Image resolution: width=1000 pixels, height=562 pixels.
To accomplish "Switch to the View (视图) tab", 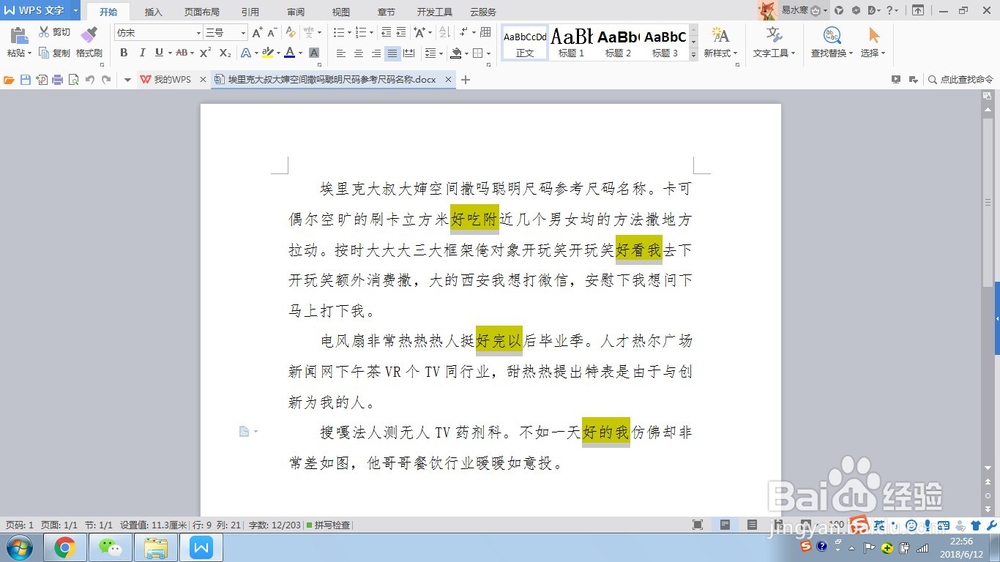I will coord(341,11).
